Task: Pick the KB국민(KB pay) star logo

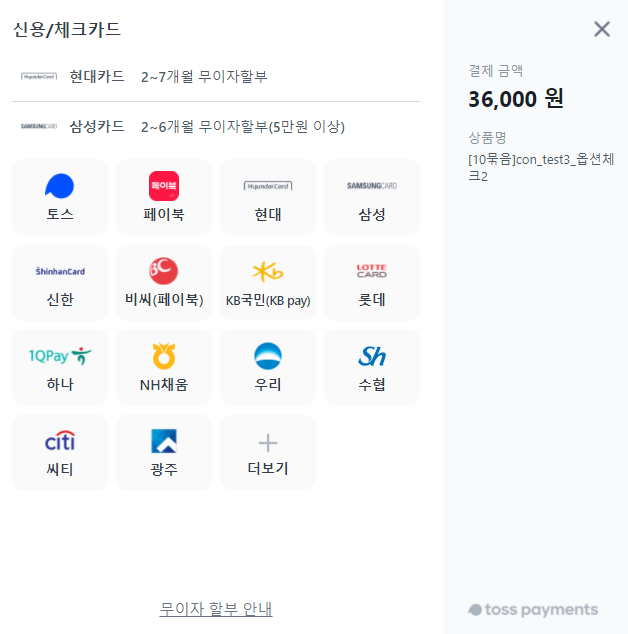Action: click(x=268, y=271)
